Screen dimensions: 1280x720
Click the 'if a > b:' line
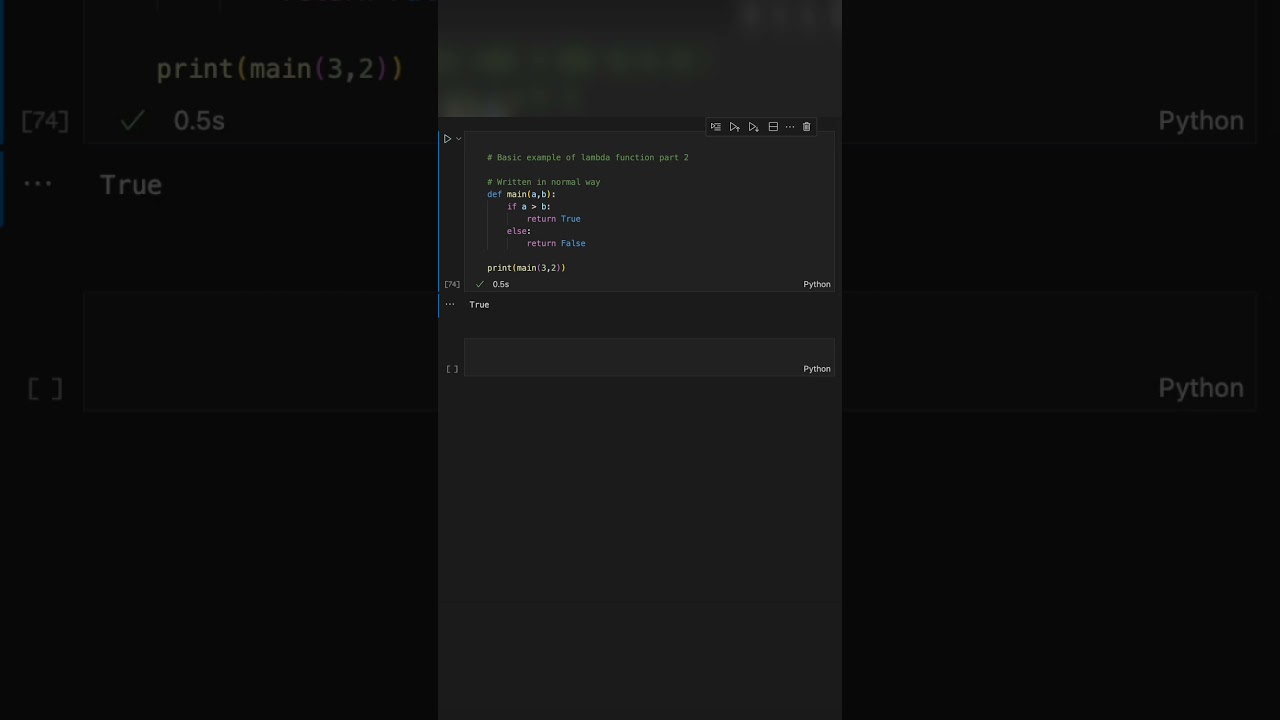[529, 206]
